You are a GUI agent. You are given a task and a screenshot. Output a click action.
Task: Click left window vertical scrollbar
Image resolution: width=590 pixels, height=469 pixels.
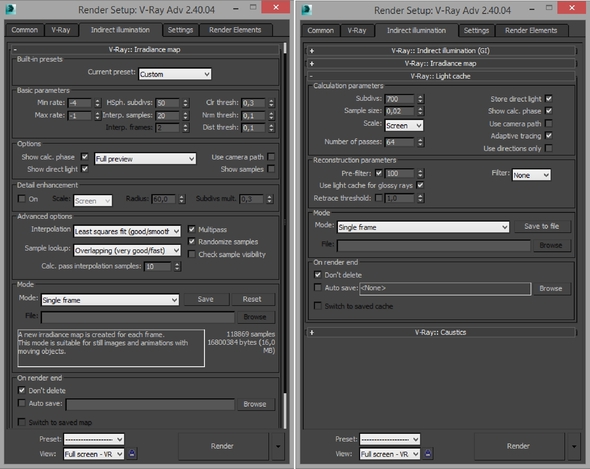[x=285, y=235]
